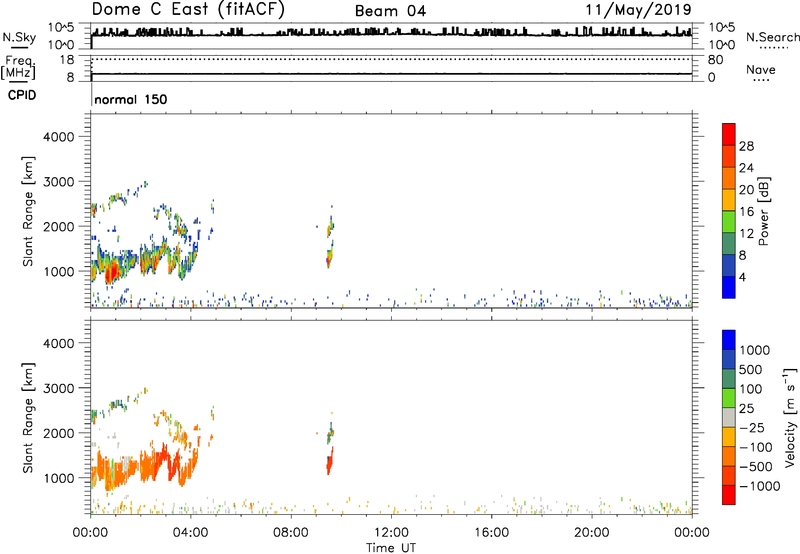Click the "20" power colorbar label

tap(746, 190)
